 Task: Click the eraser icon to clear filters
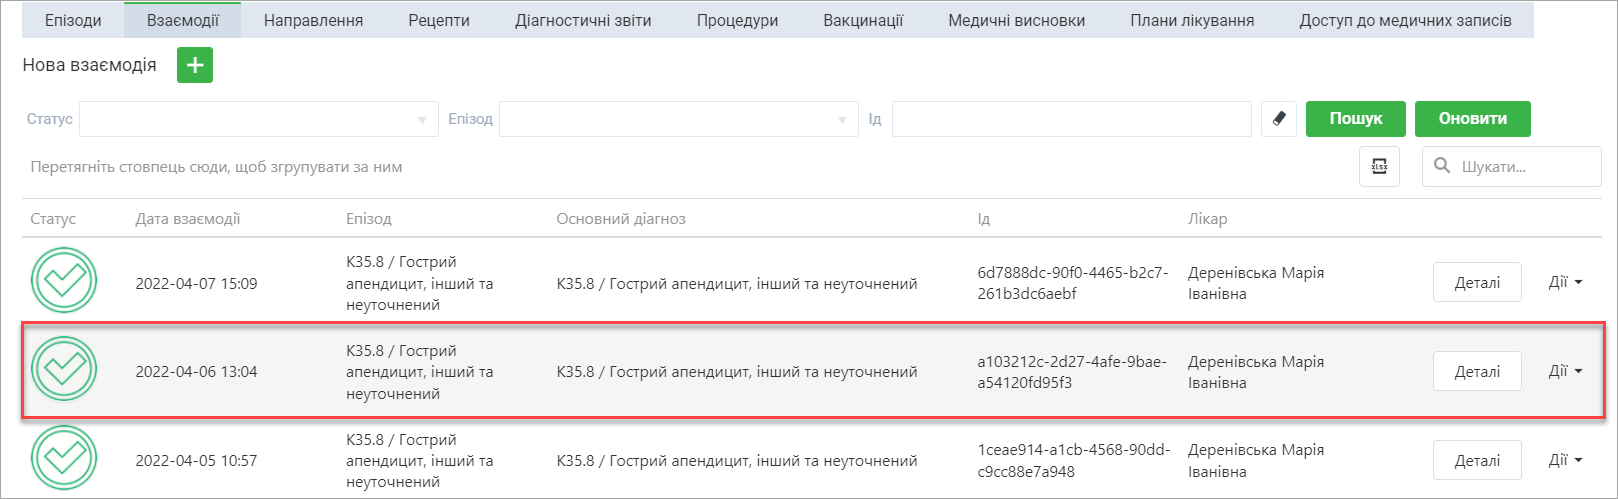(x=1278, y=119)
